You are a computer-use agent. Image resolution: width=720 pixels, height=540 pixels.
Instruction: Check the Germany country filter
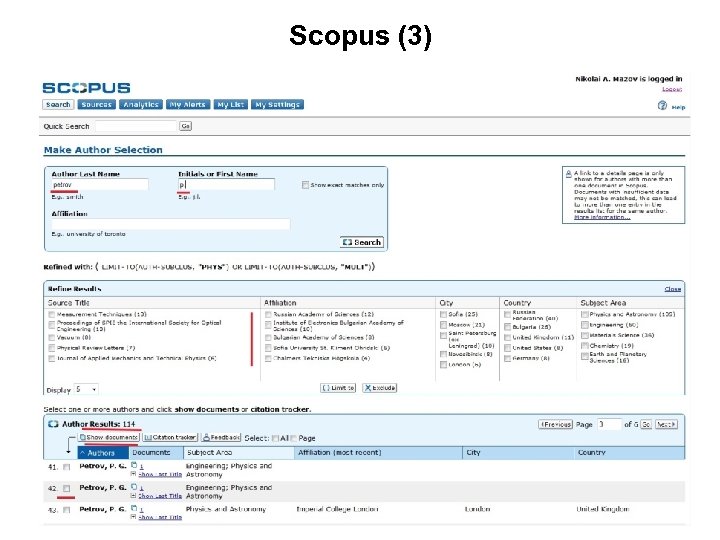click(x=507, y=359)
